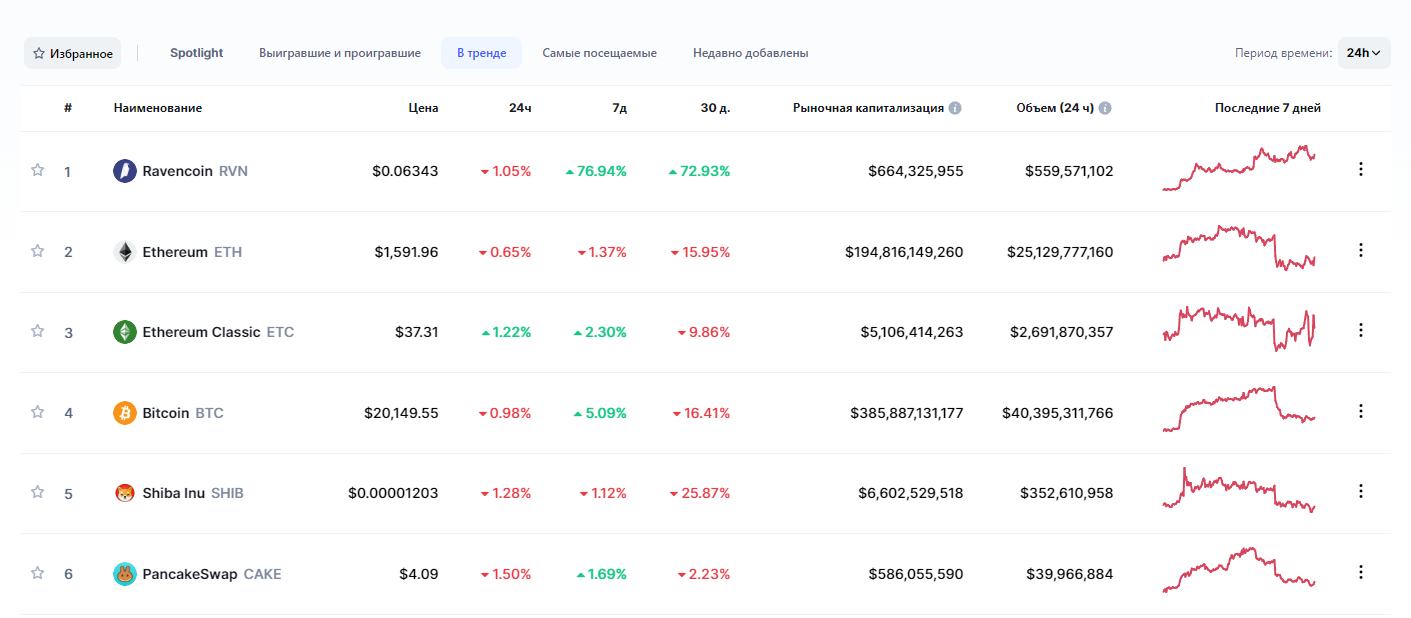Click the Ethereum Classic green logo
The width and height of the screenshot is (1411, 618).
coord(125,332)
